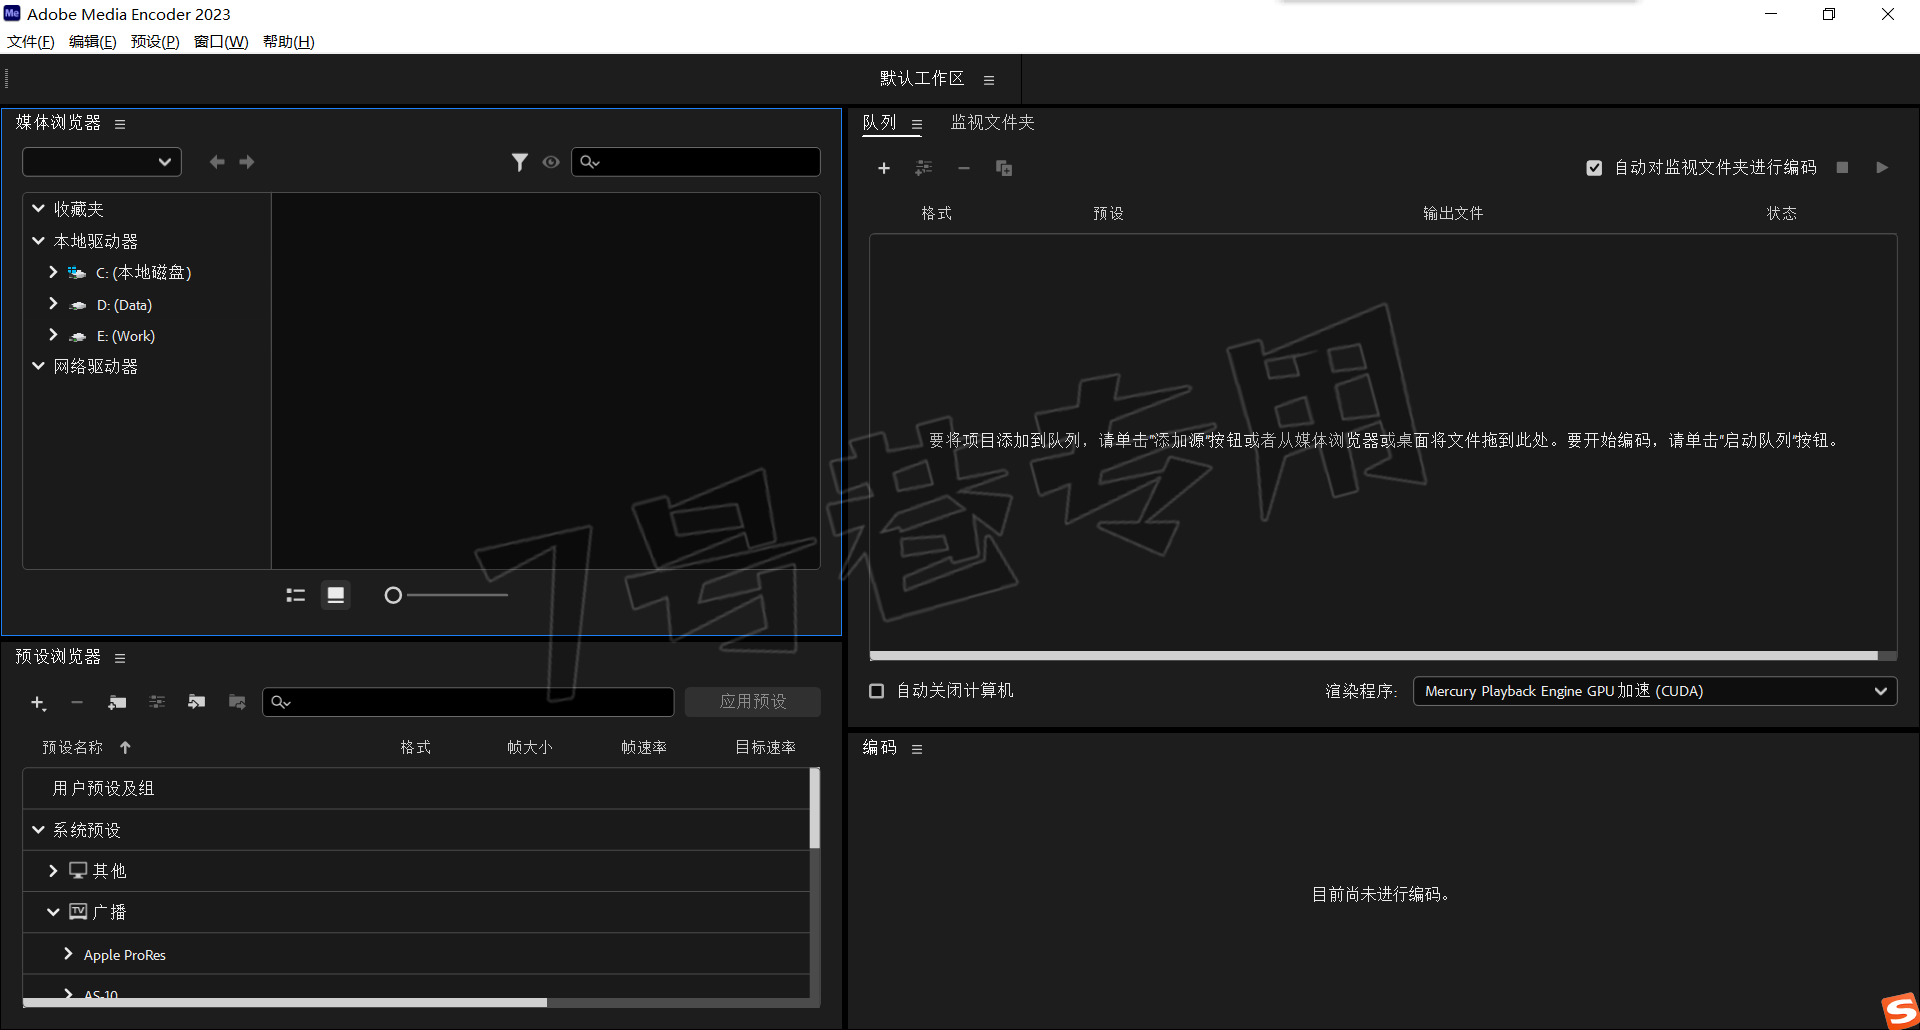Remove item with queue minus icon
The image size is (1920, 1030).
(x=964, y=168)
